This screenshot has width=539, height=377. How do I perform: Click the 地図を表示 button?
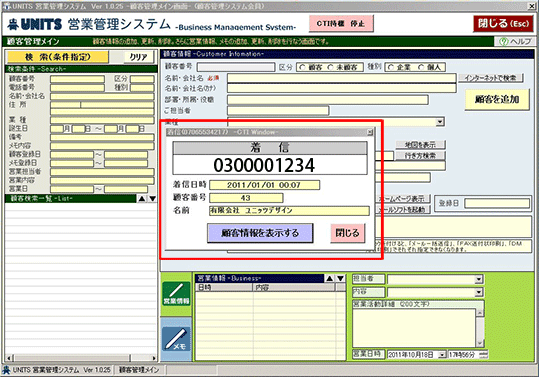point(420,145)
